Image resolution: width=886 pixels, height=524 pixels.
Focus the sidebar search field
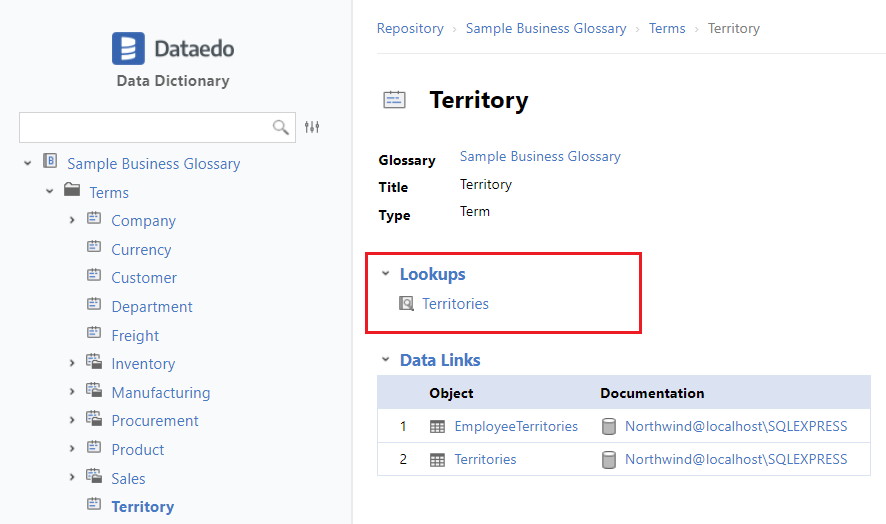(145, 127)
